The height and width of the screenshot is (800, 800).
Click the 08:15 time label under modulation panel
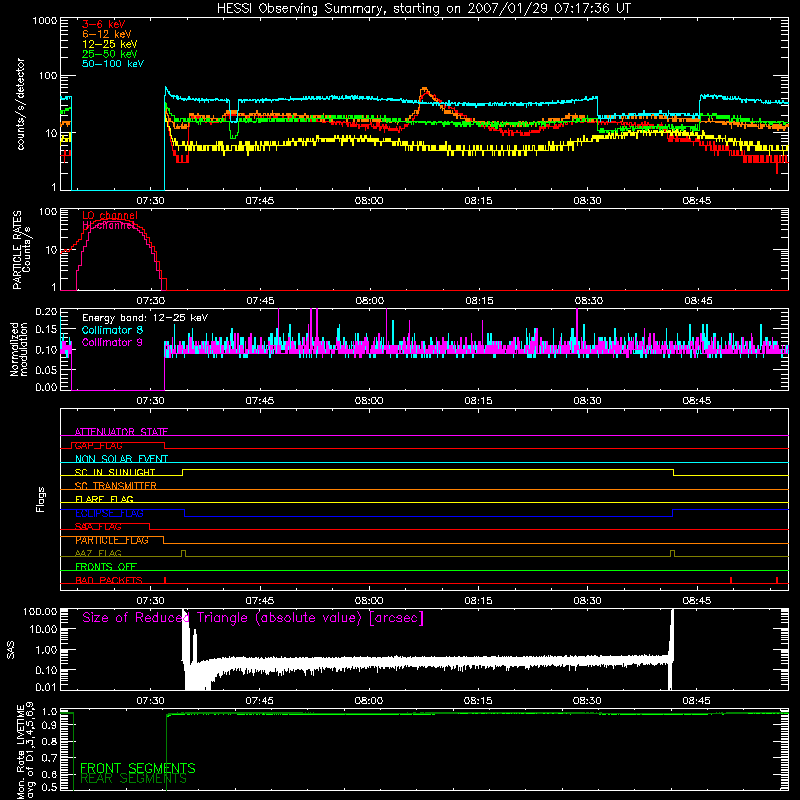click(x=479, y=401)
